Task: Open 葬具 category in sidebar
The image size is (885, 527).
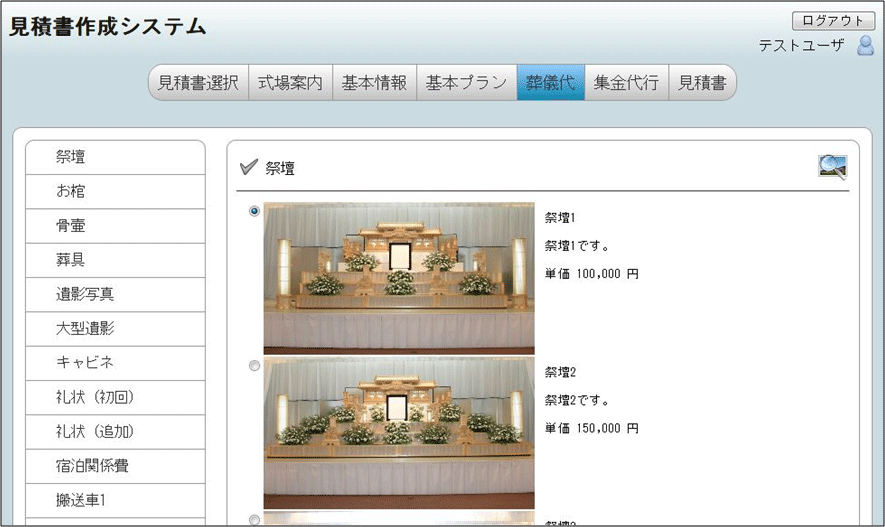Action: point(115,261)
